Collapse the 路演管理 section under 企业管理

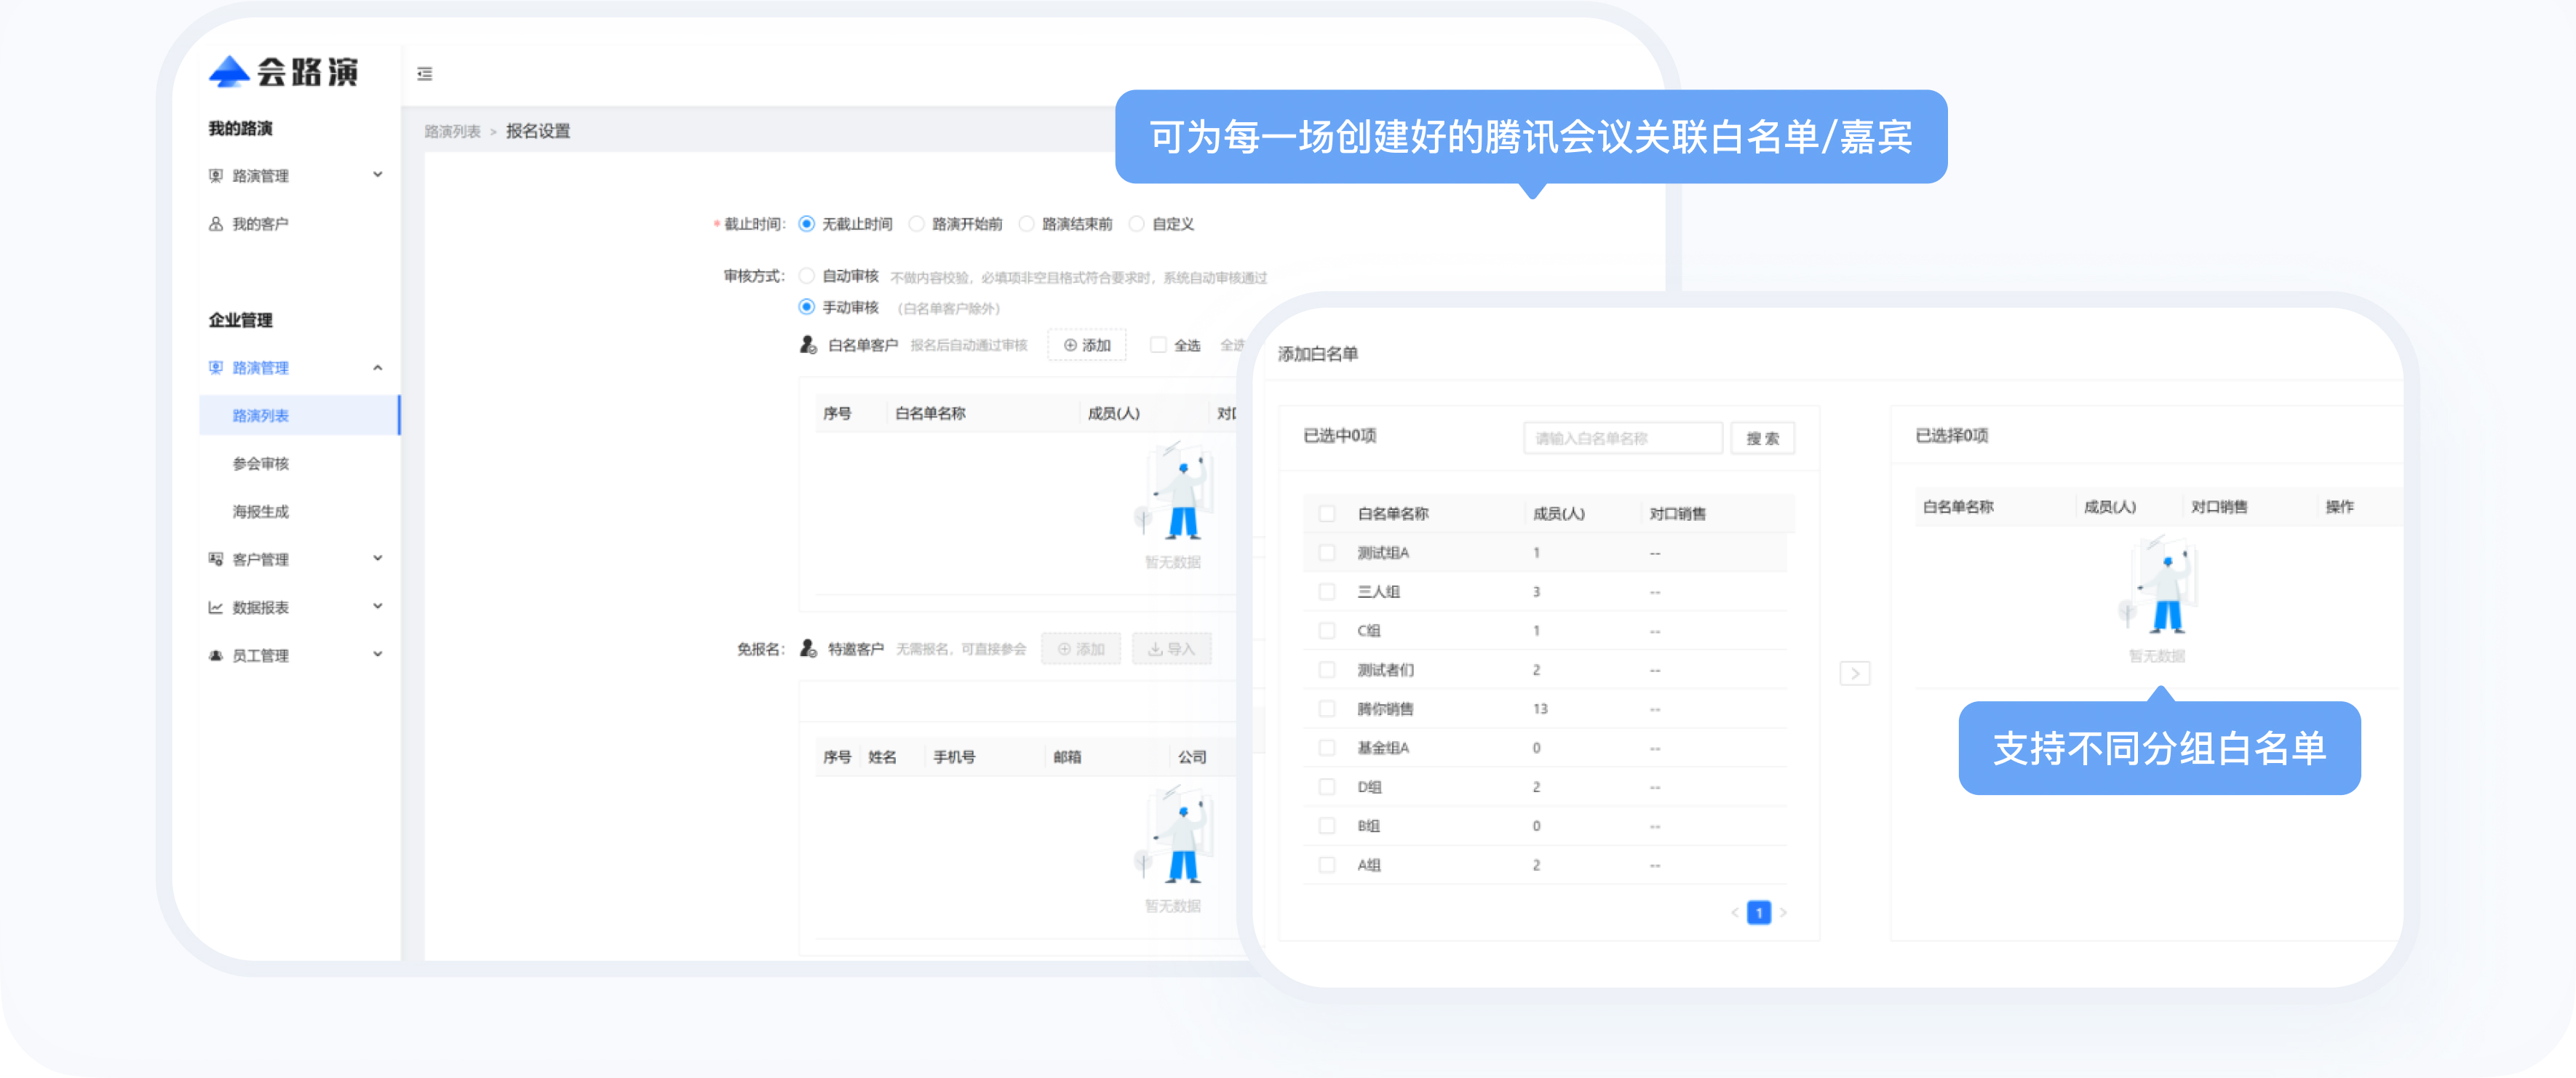coord(378,368)
